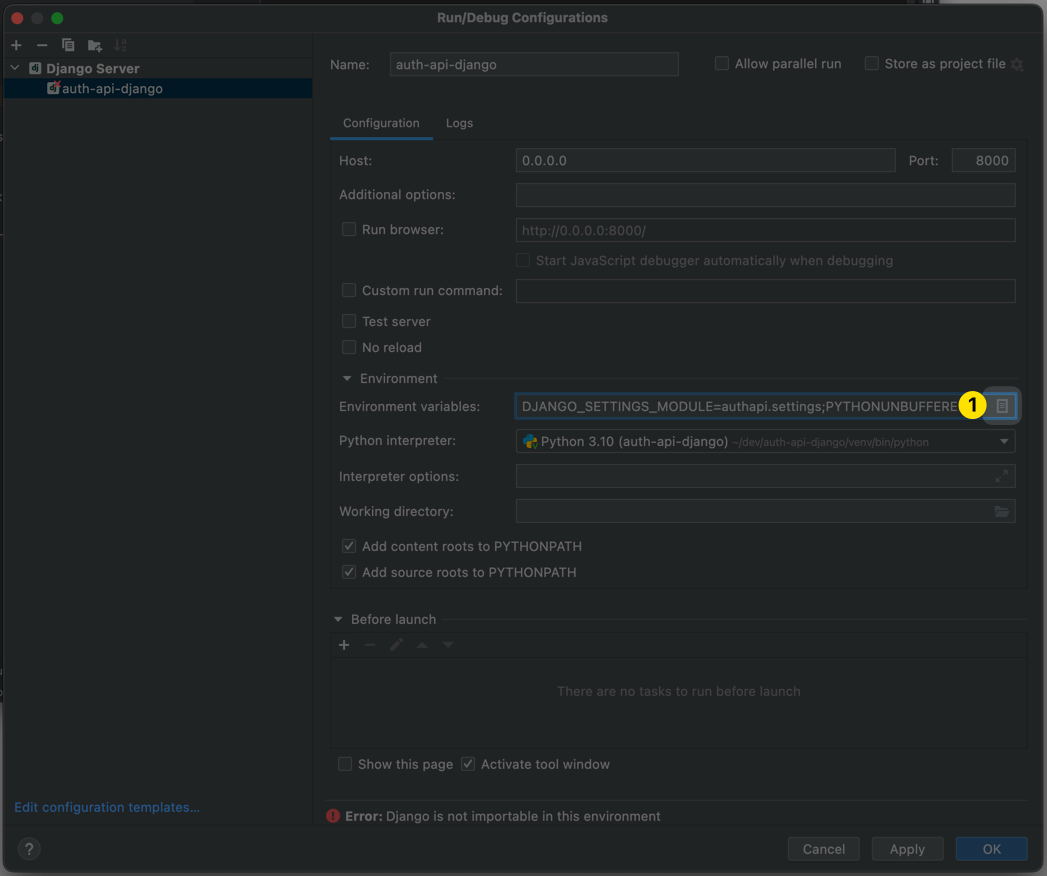Click the Run browser URL field
Viewport: 1047px width, 876px height.
pyautogui.click(x=765, y=230)
